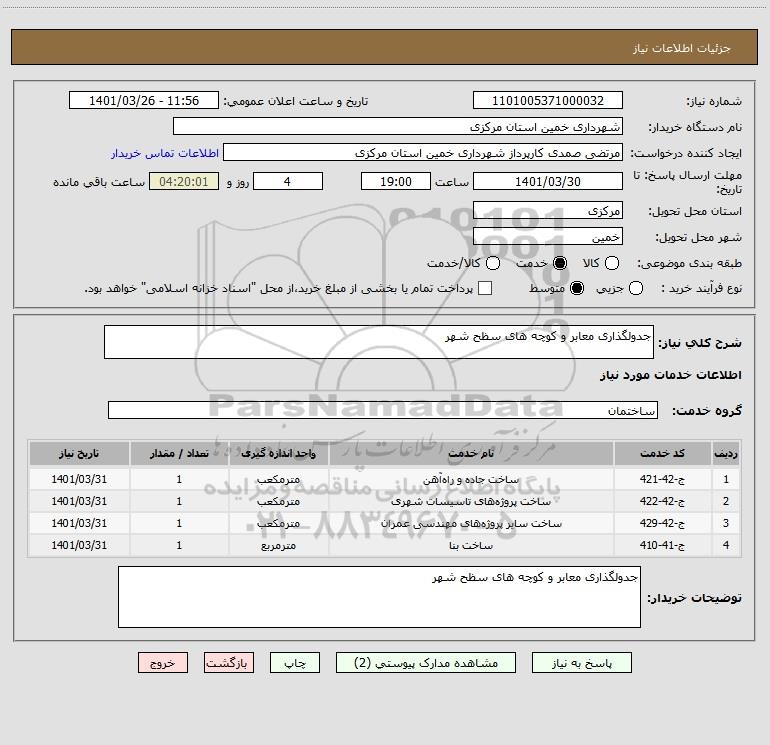
Task: Click the requester field مرتضی صمدی
Action: coord(423,152)
